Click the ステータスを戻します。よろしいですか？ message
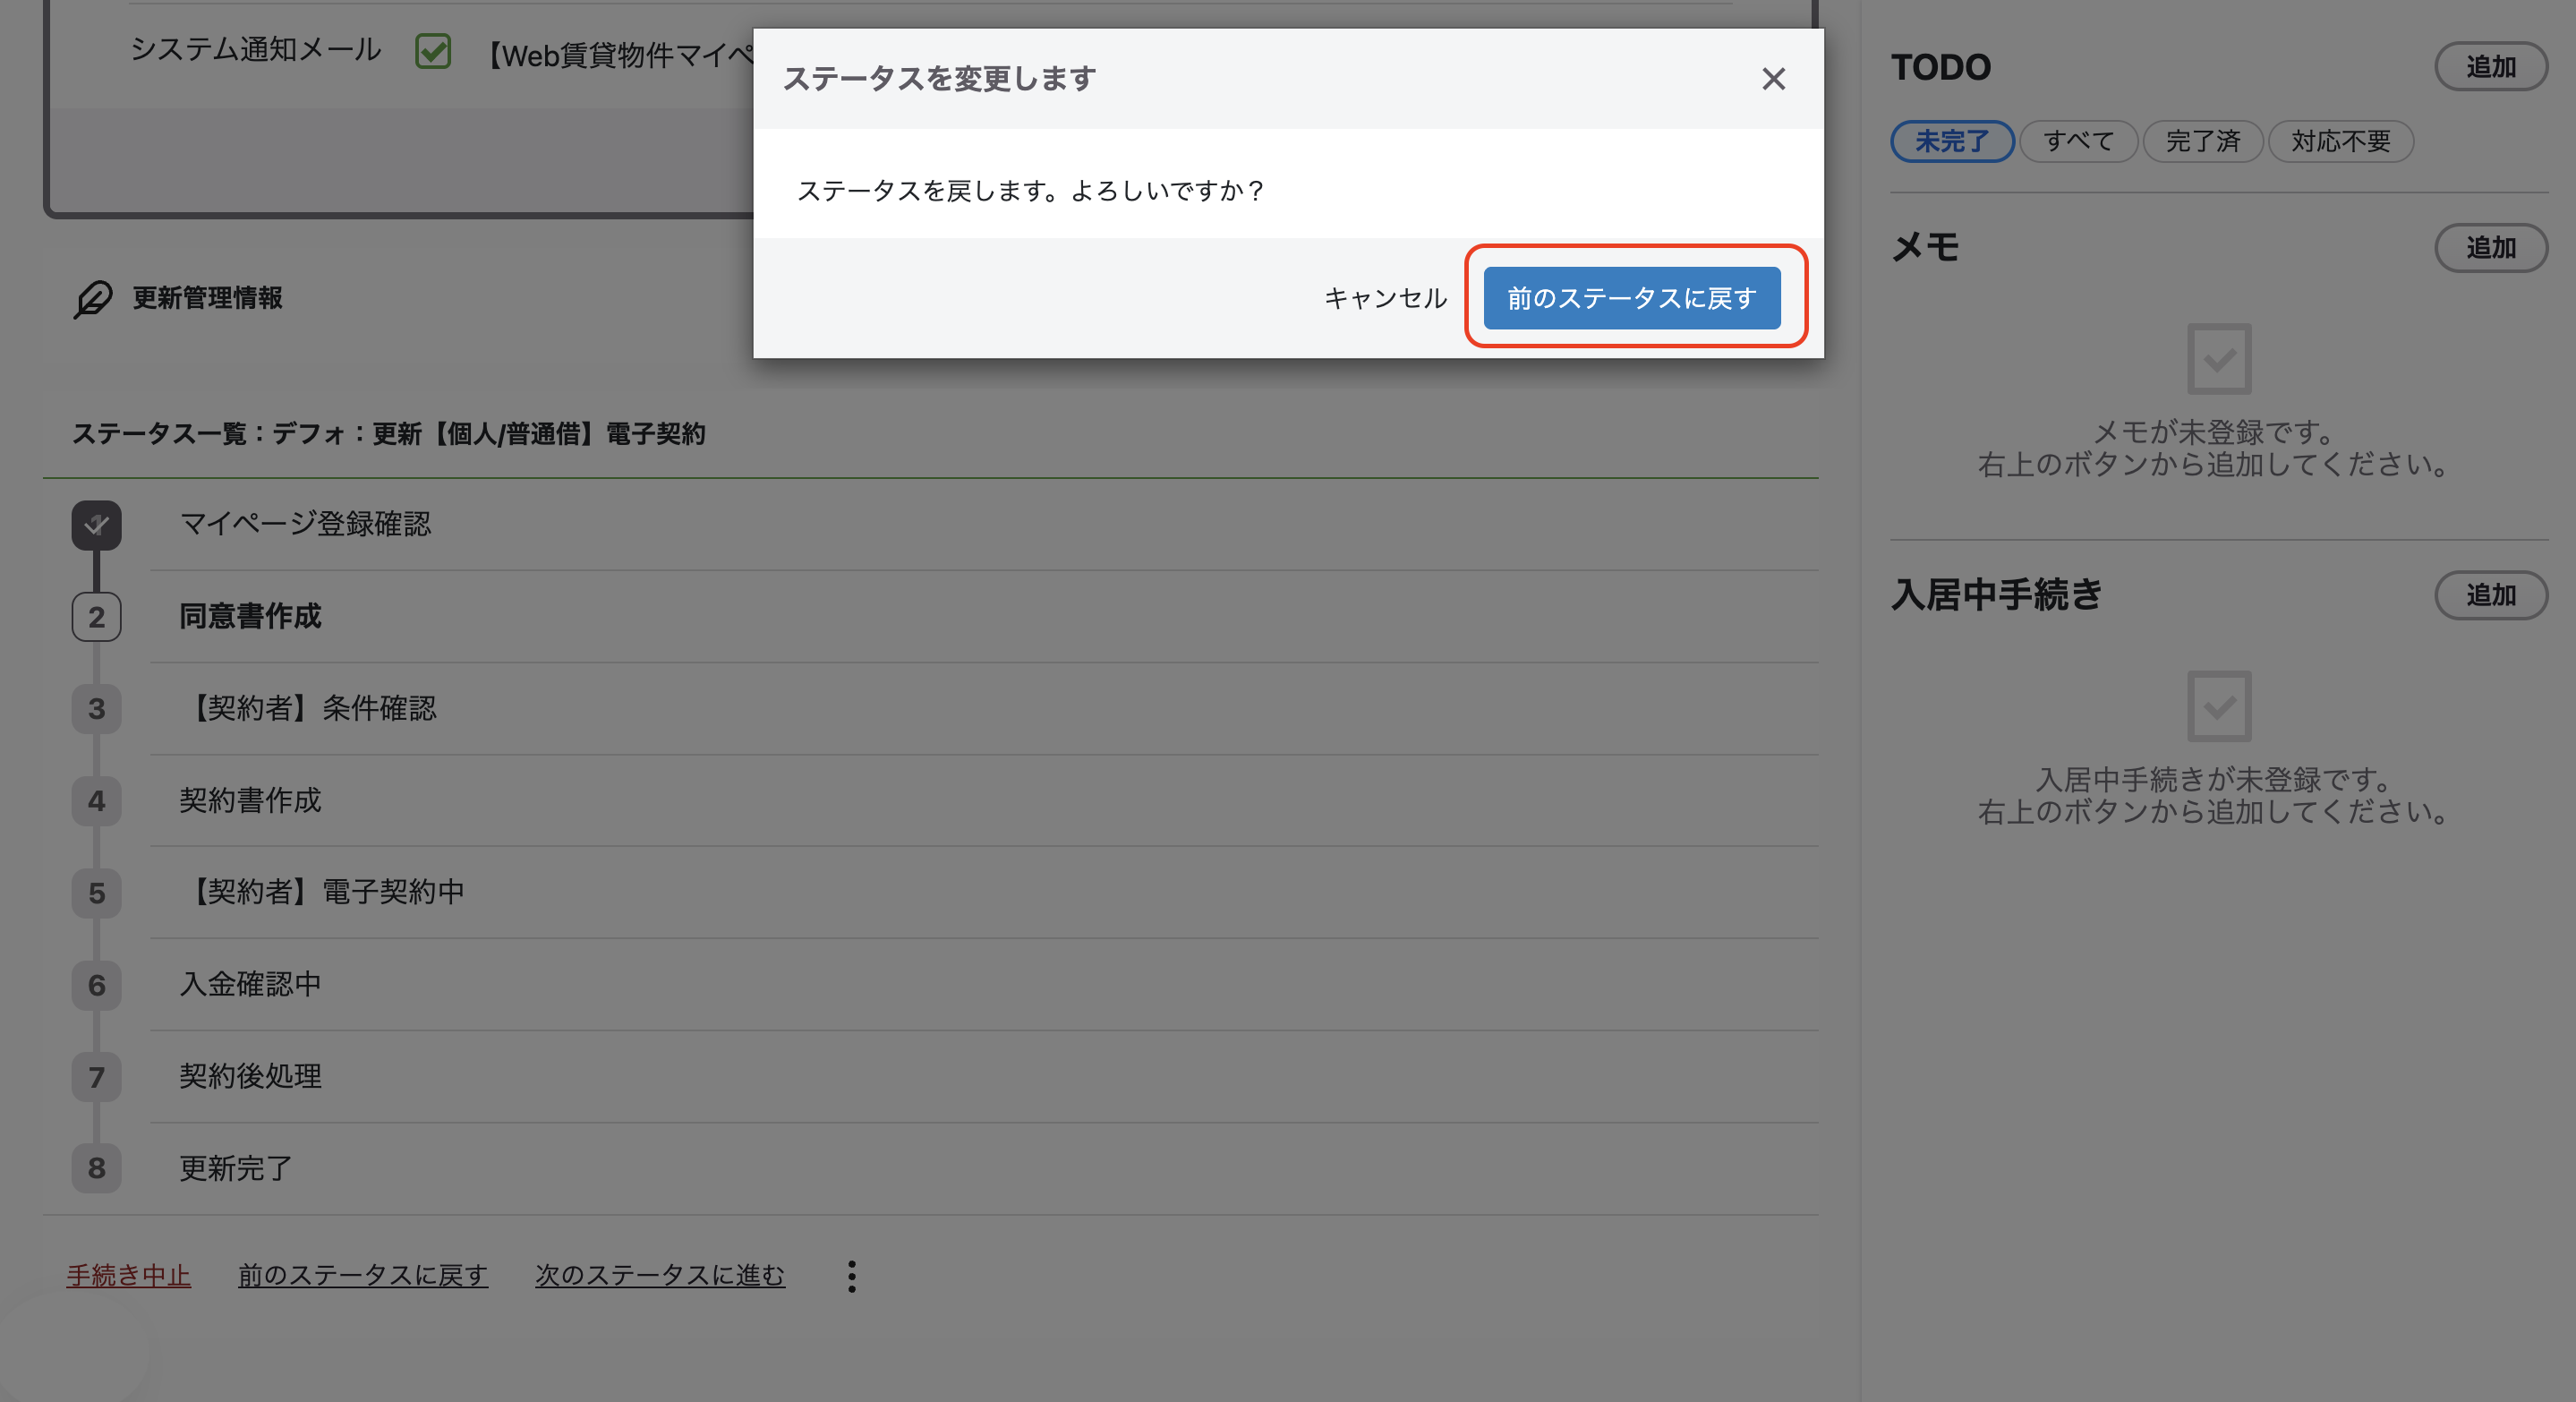Viewport: 2576px width, 1402px height. pyautogui.click(x=1032, y=191)
